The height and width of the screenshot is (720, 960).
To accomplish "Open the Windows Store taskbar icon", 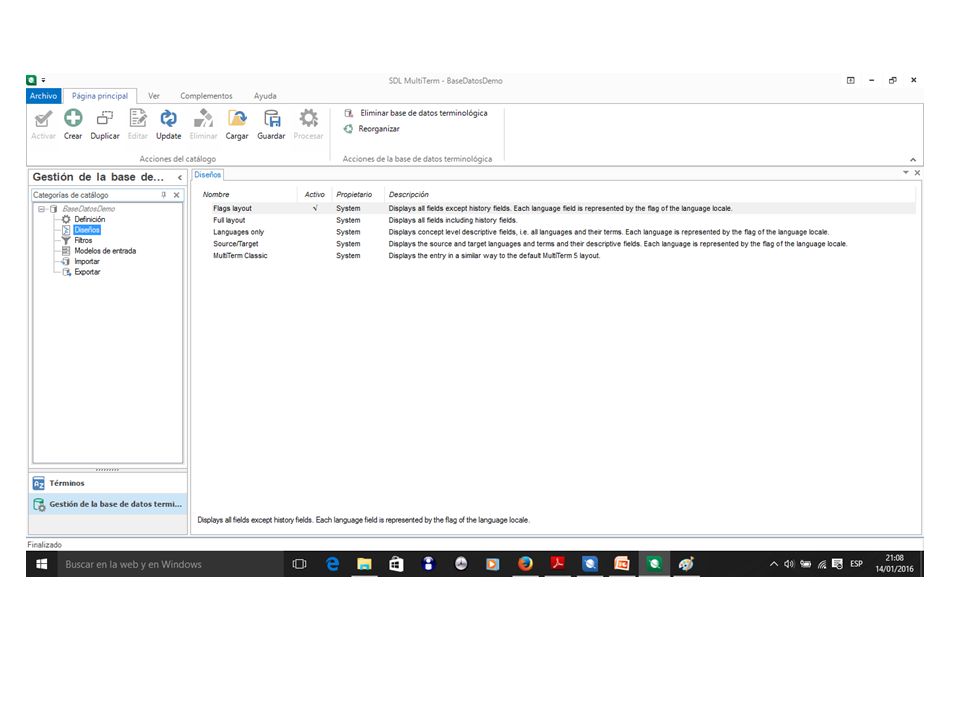I will pos(396,564).
